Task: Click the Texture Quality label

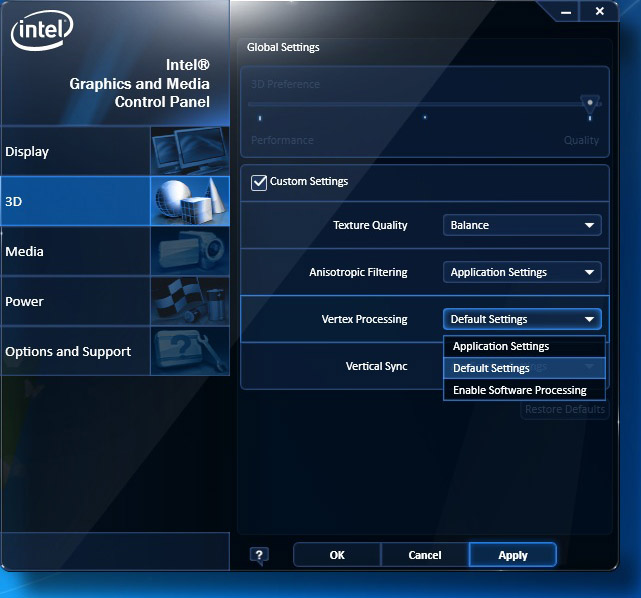Action: pyautogui.click(x=370, y=225)
